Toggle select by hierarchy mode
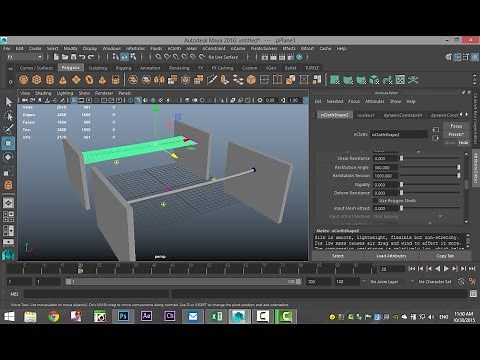Screen dimensions: 480x360 [x=115, y=57]
